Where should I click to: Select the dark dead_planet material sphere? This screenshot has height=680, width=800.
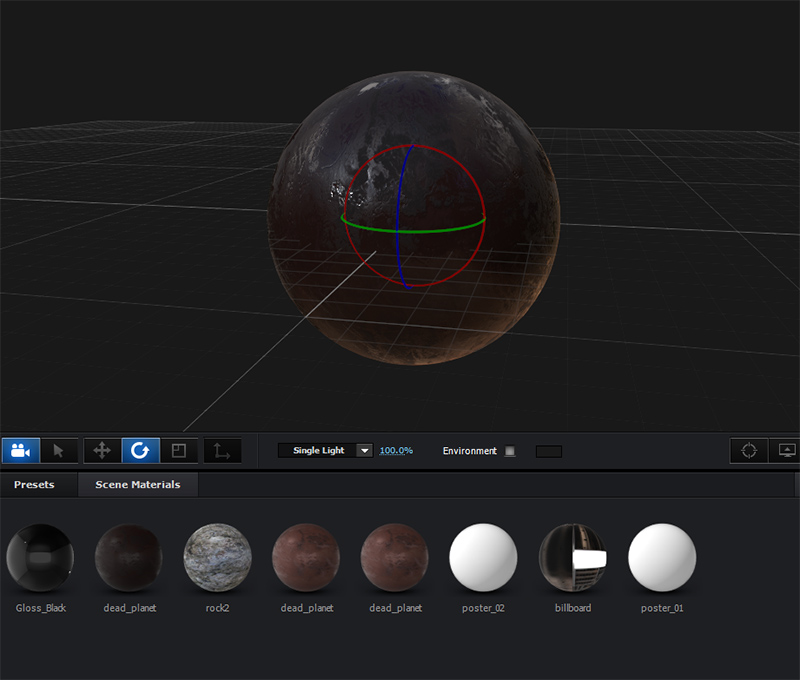(129, 558)
